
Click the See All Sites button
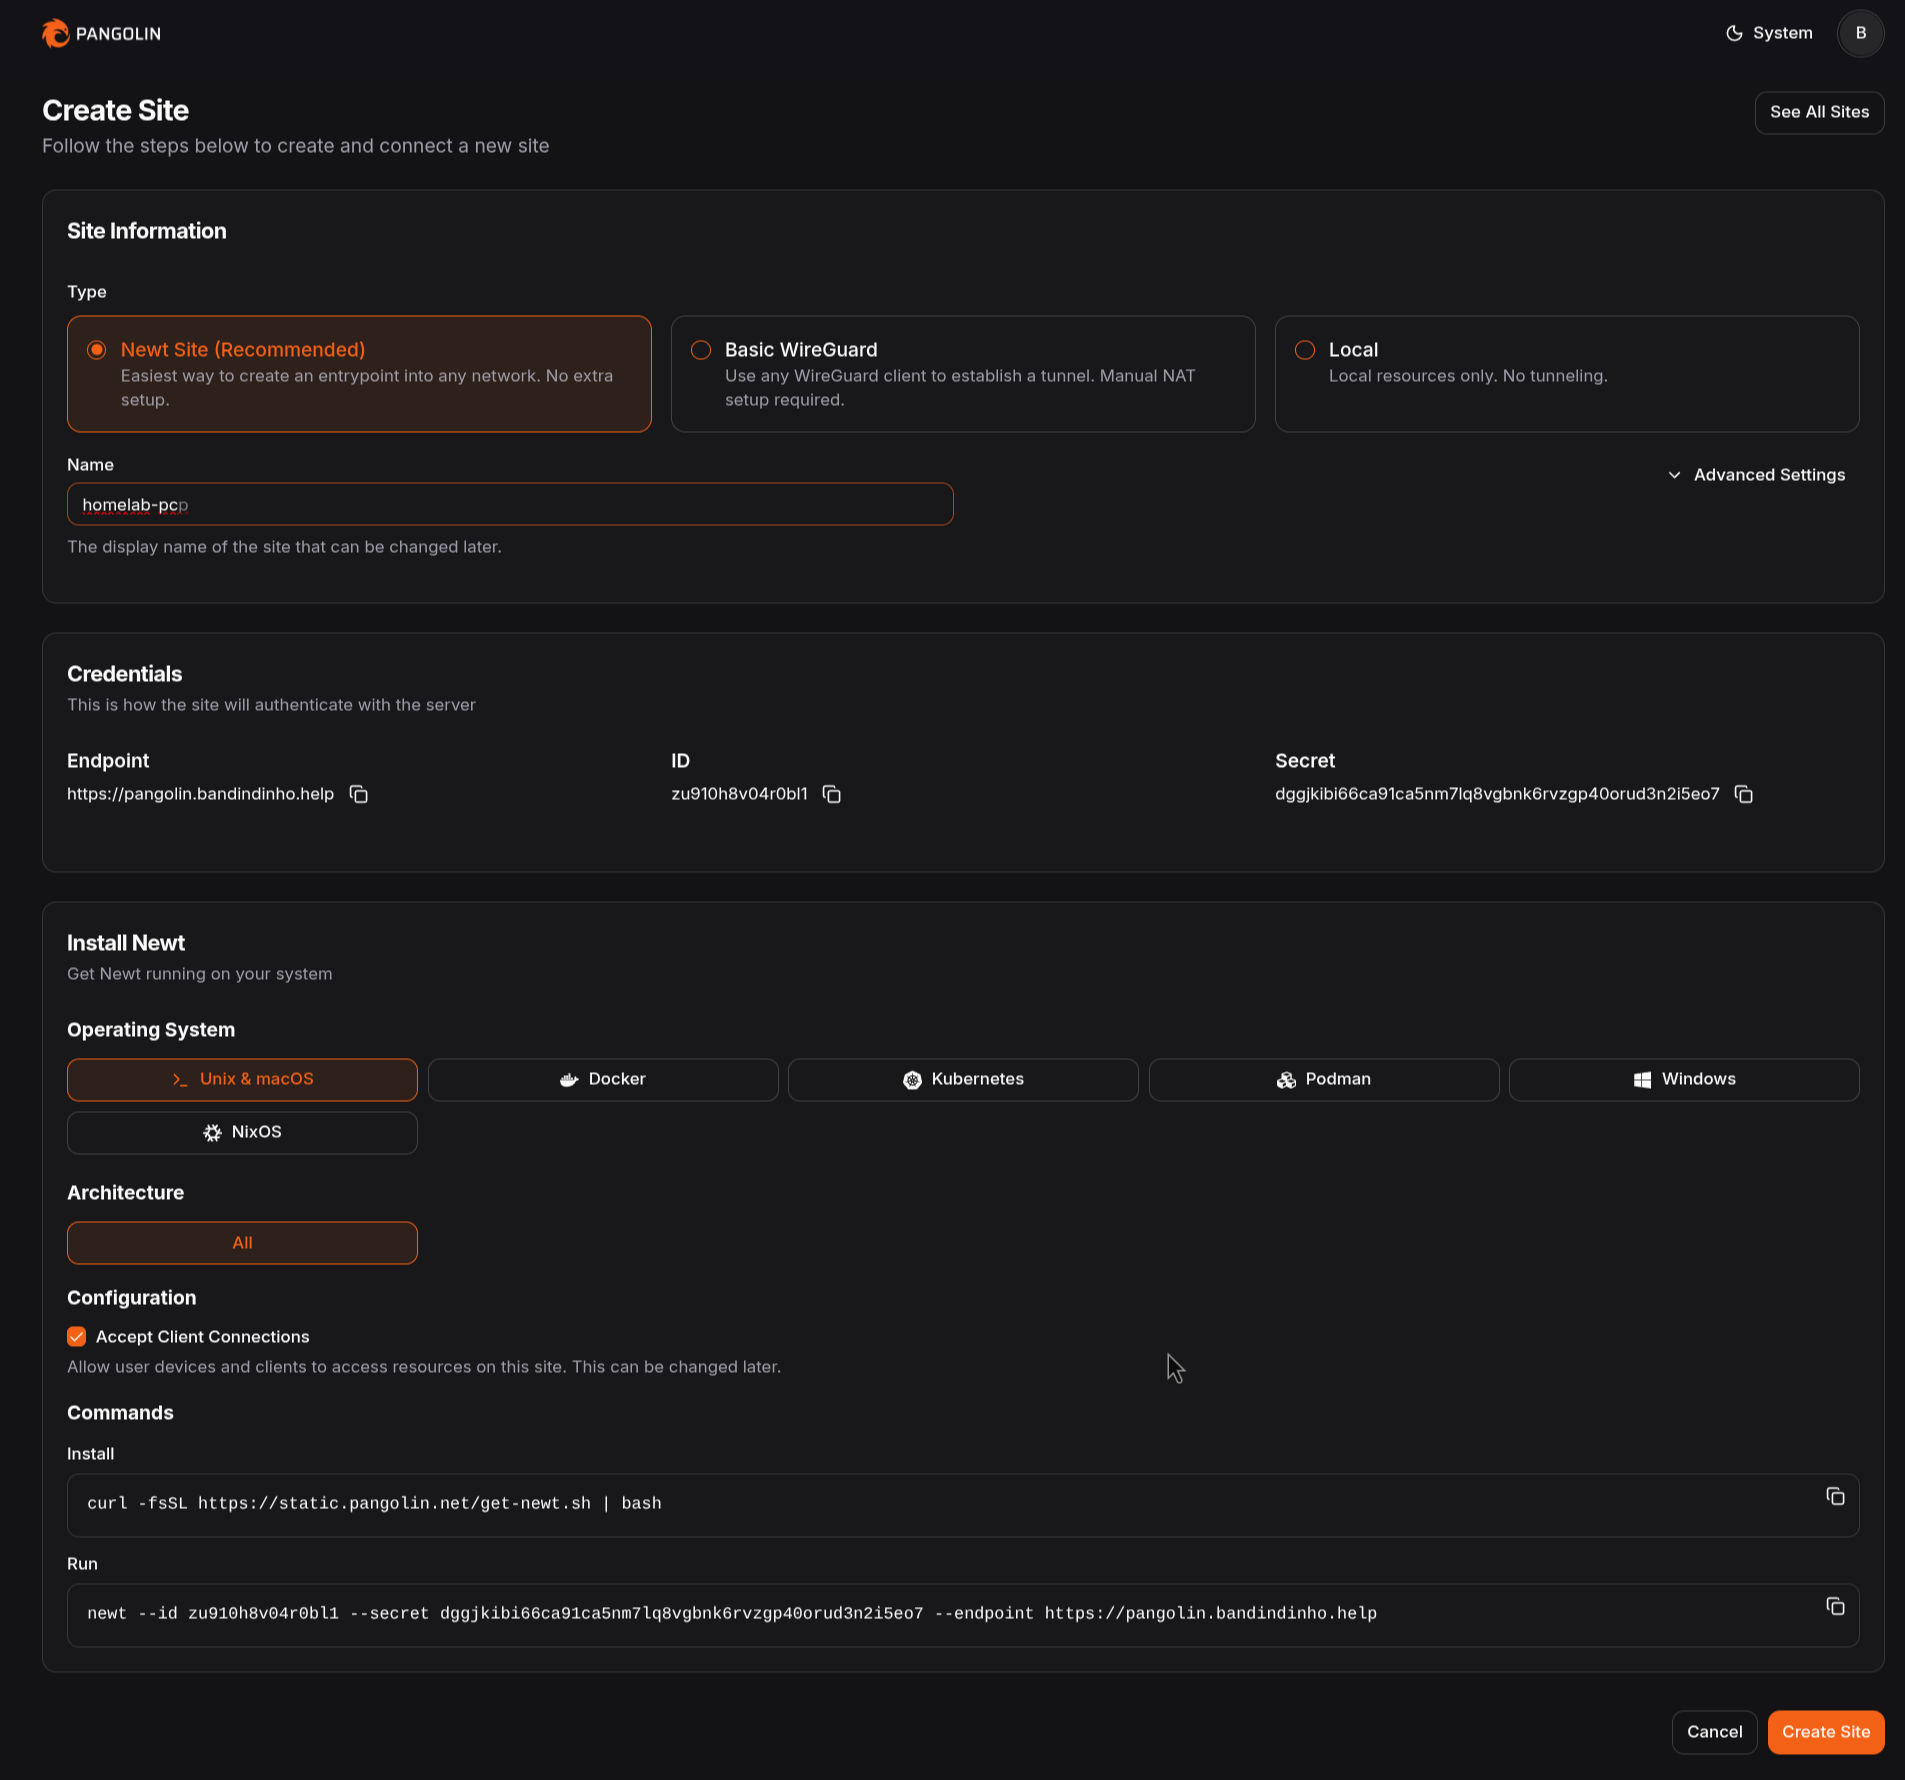point(1819,112)
